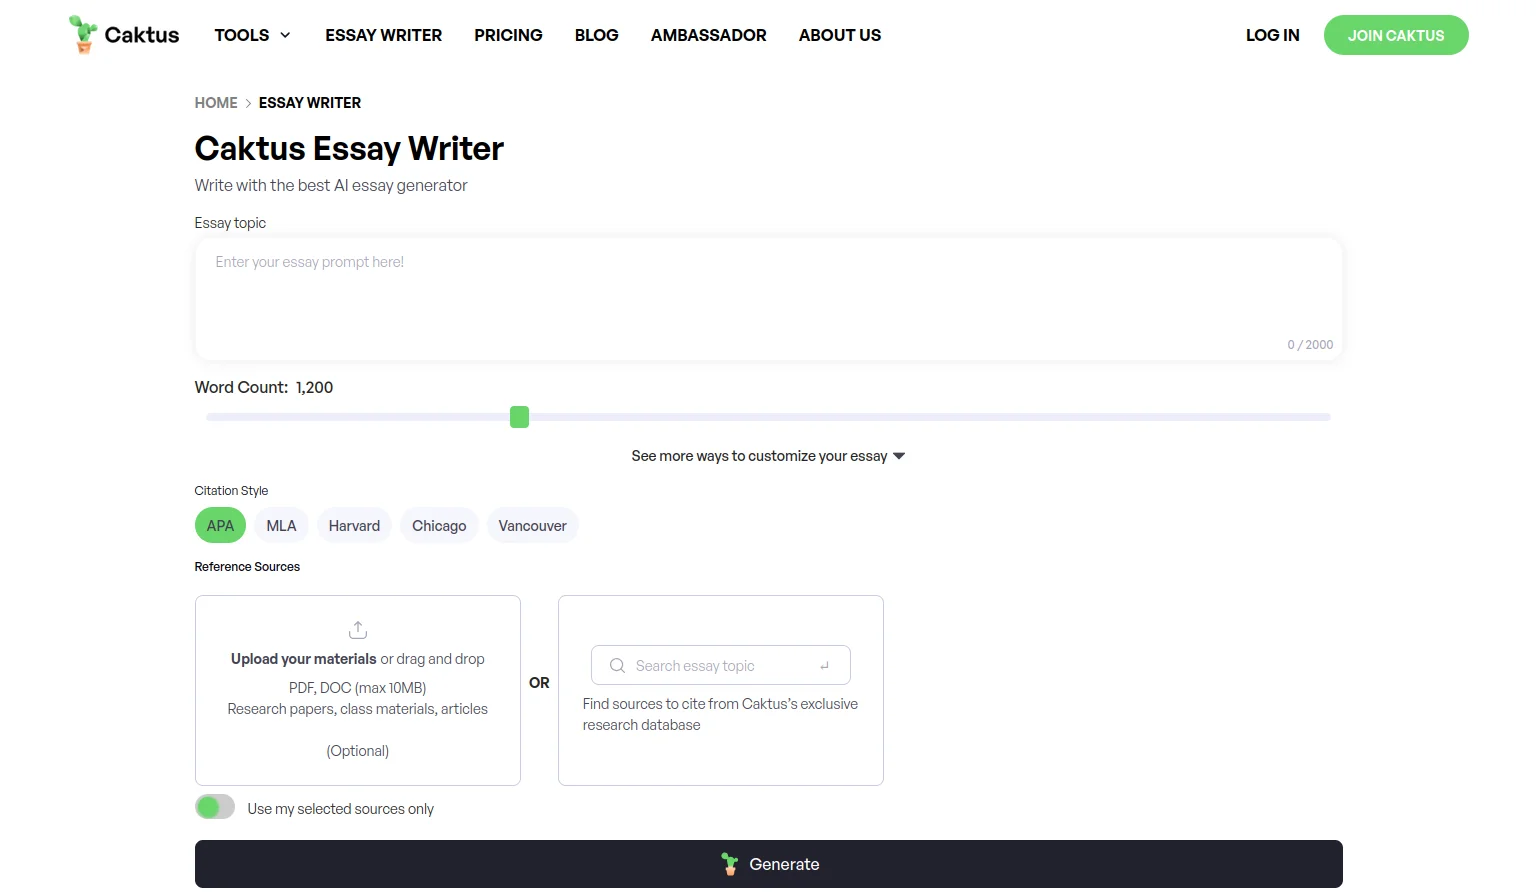Click the chevron arrow beside Tools
Viewport: 1536px width, 895px height.
click(285, 35)
